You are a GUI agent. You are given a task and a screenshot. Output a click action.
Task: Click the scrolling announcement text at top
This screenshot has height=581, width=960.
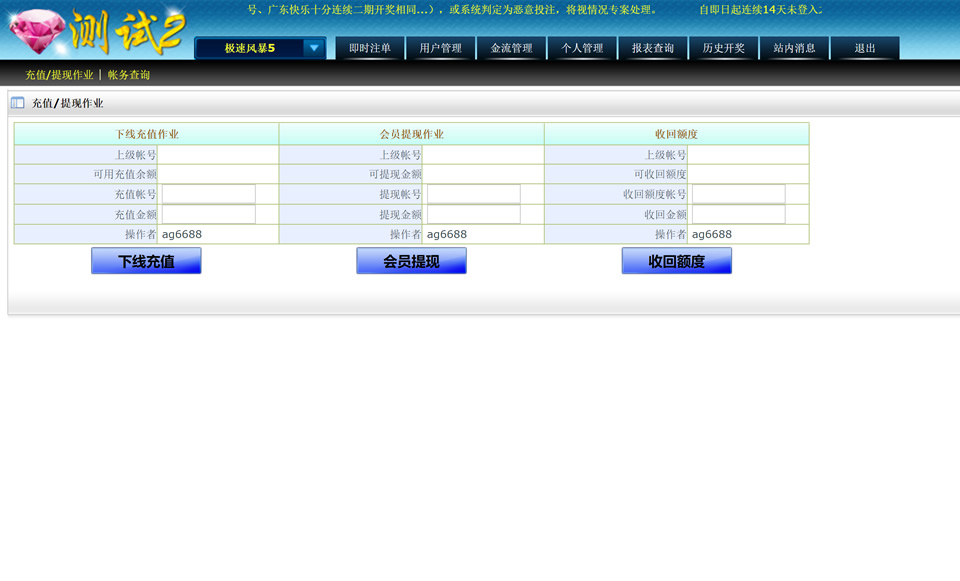(x=534, y=10)
